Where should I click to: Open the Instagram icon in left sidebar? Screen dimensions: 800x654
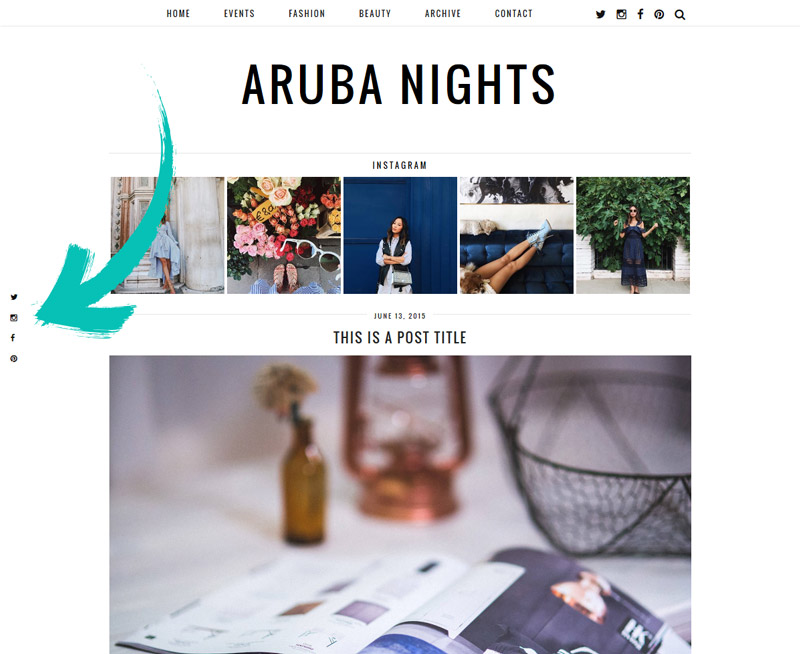14,318
